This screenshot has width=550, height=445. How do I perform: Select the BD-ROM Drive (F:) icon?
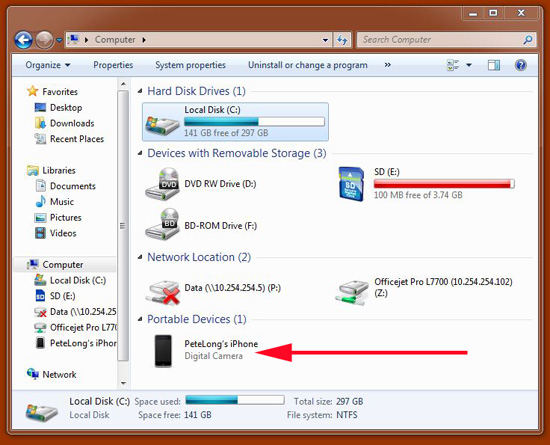pos(163,224)
